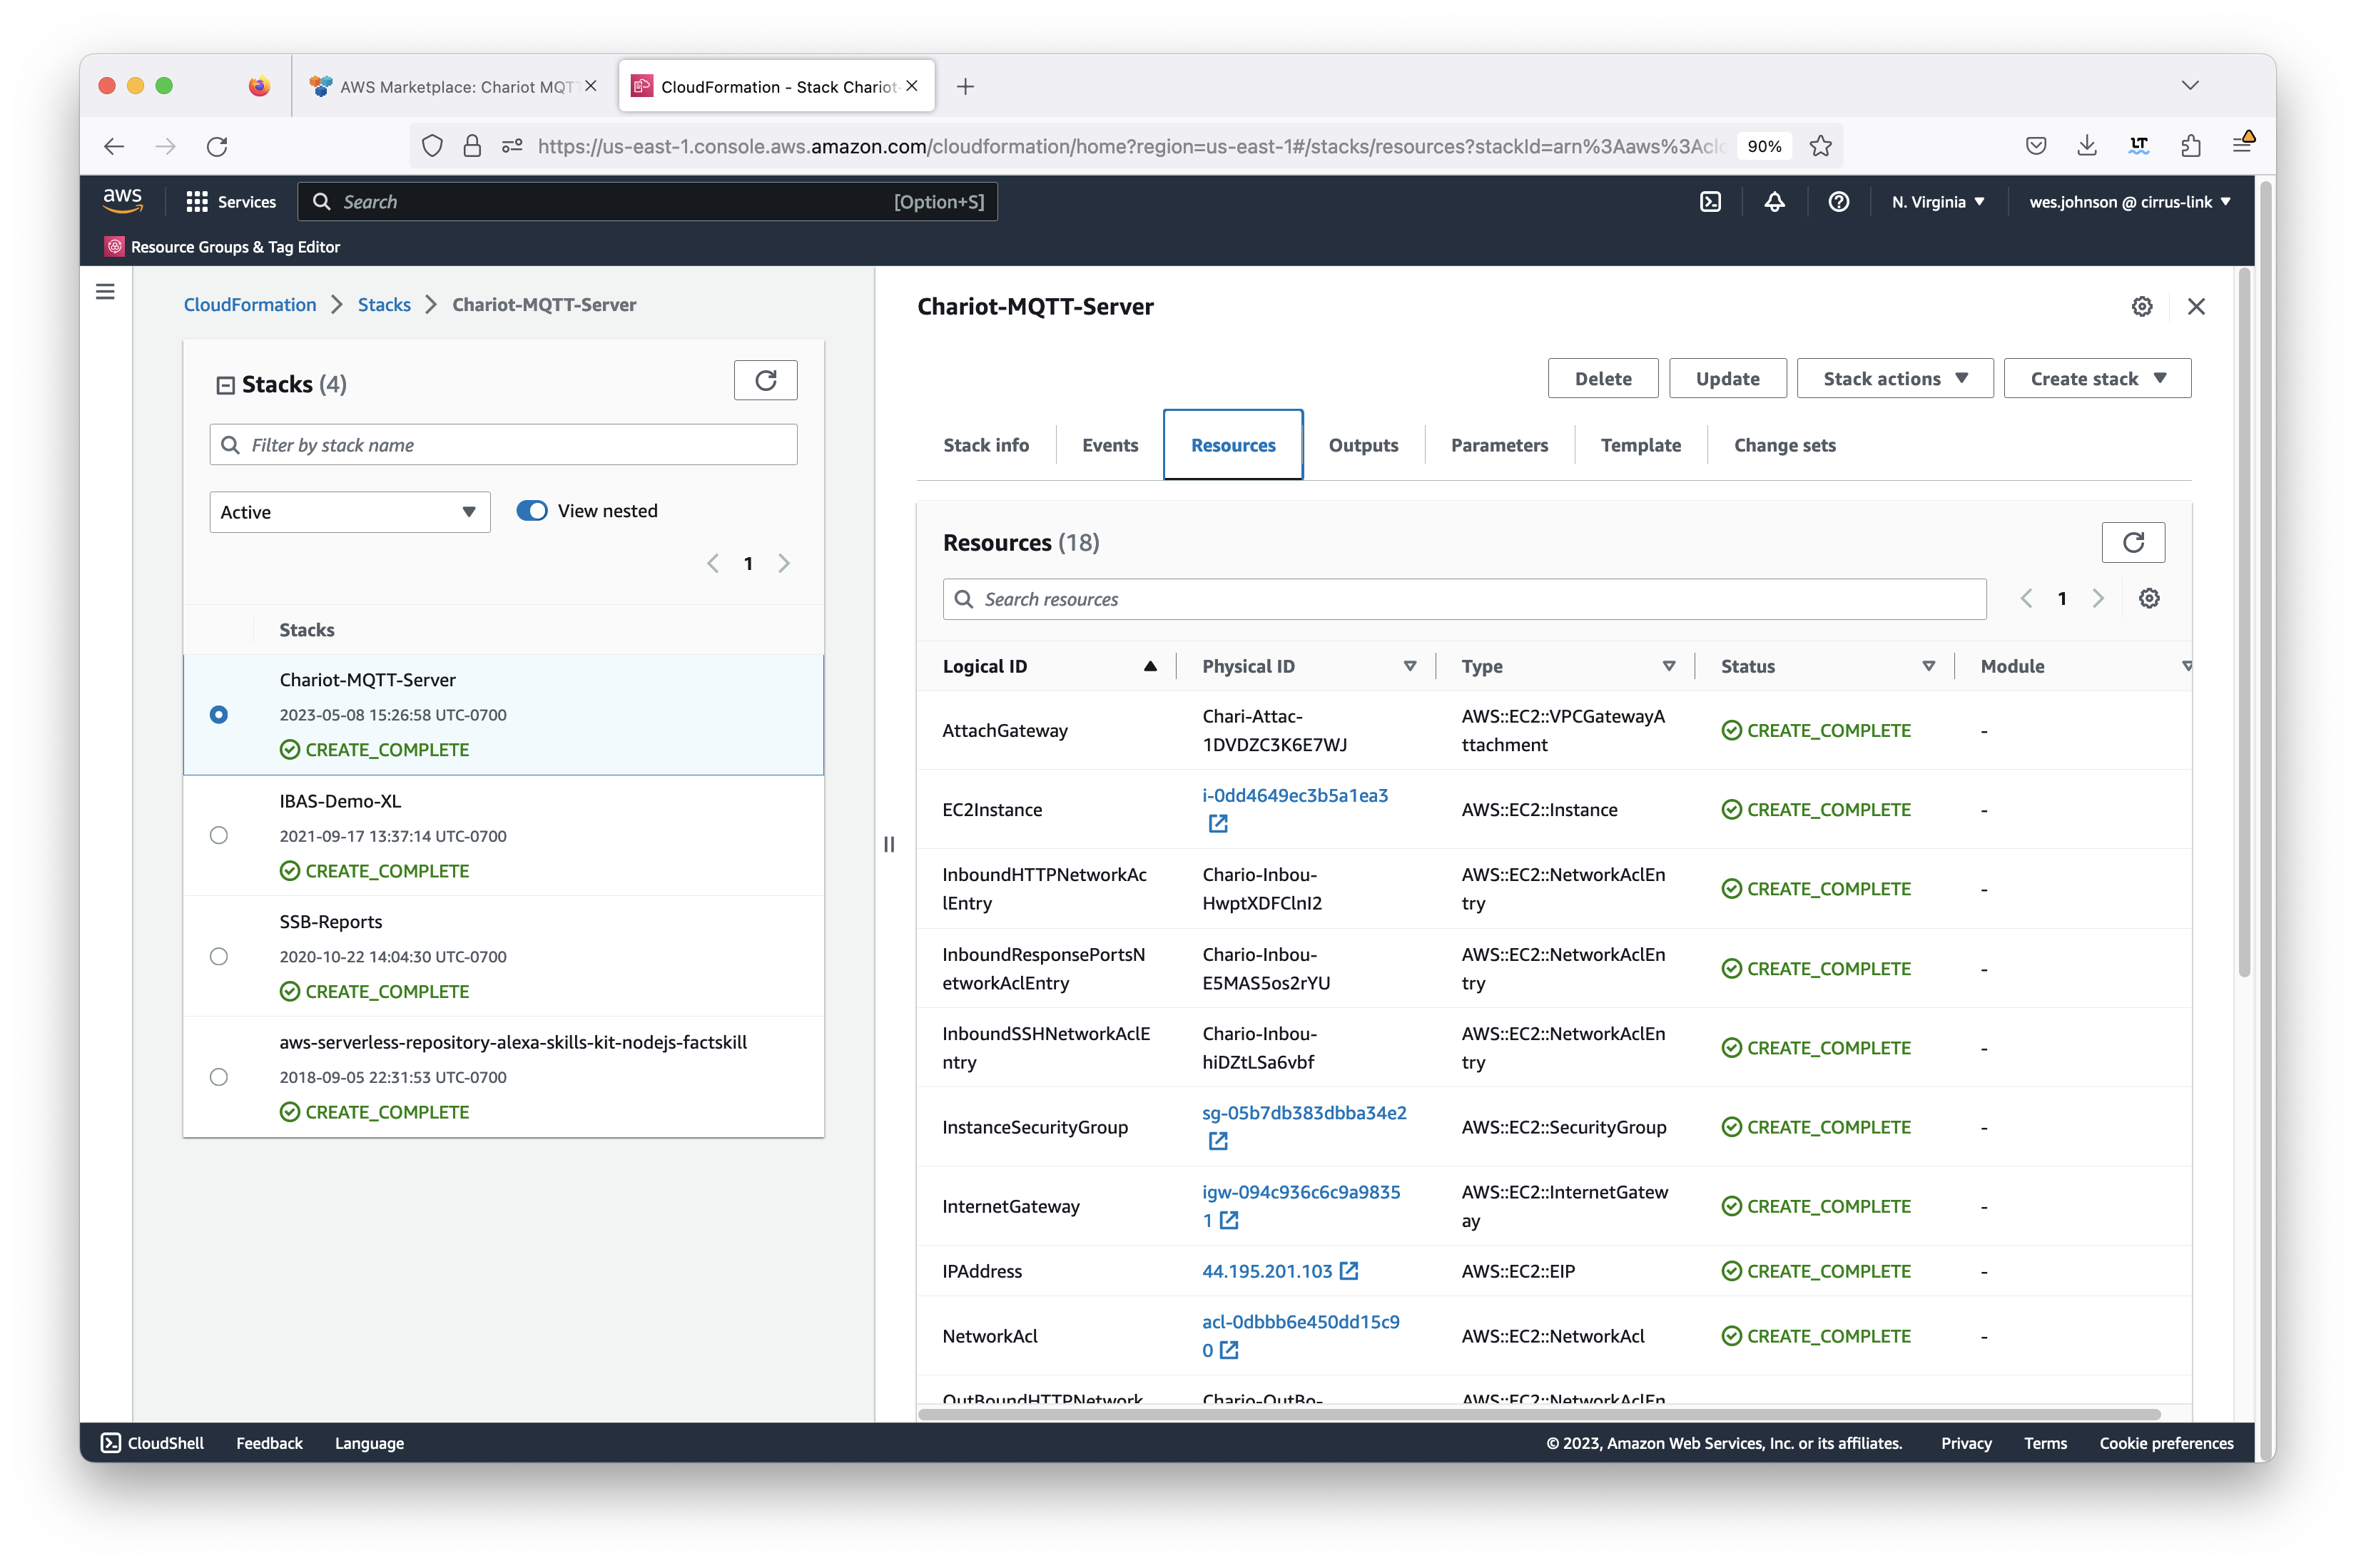
Task: Open CloudShell from the footer
Action: pos(153,1443)
